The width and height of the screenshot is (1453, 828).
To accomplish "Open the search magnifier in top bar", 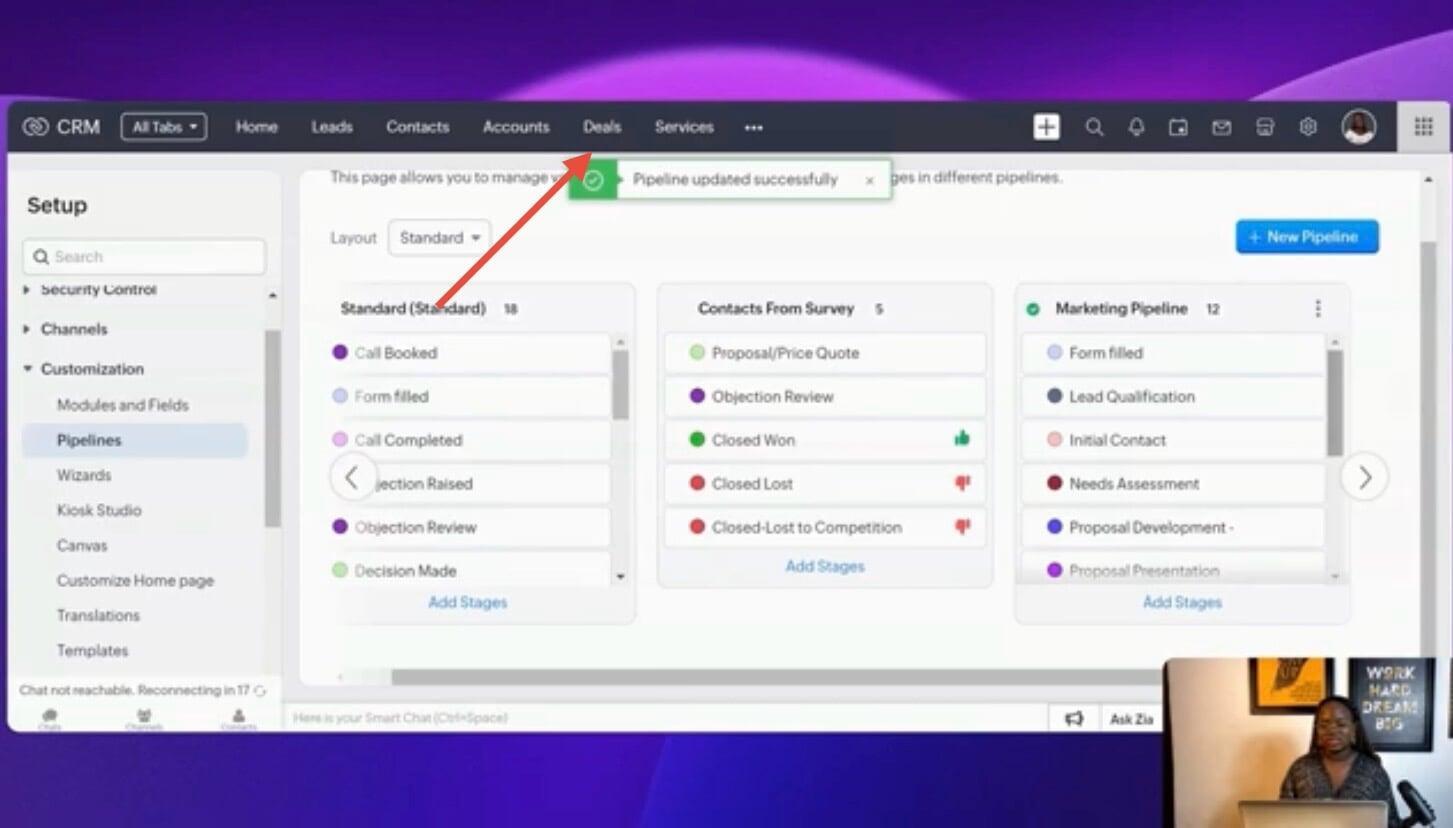I will pyautogui.click(x=1094, y=127).
